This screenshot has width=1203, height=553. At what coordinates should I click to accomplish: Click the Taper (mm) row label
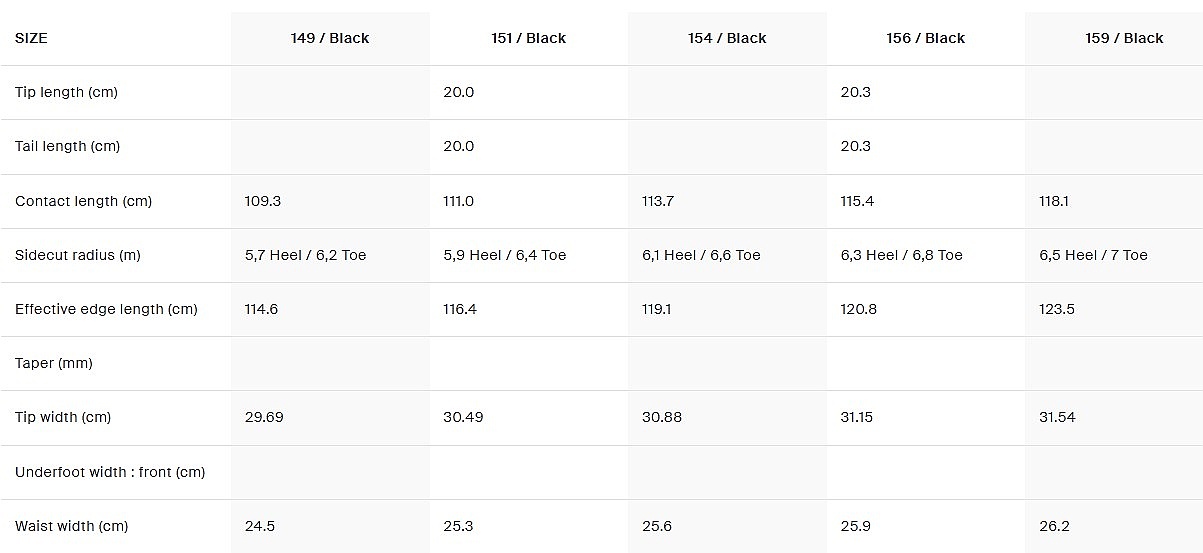[x=54, y=363]
